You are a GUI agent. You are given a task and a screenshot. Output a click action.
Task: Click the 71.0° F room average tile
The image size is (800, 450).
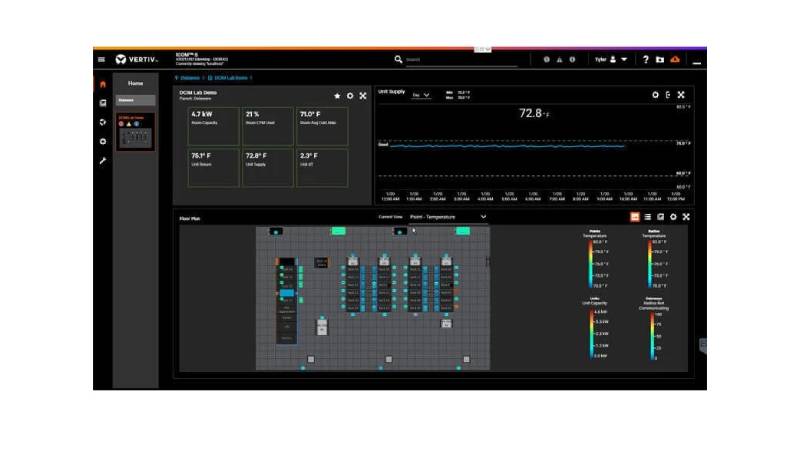pyautogui.click(x=322, y=127)
